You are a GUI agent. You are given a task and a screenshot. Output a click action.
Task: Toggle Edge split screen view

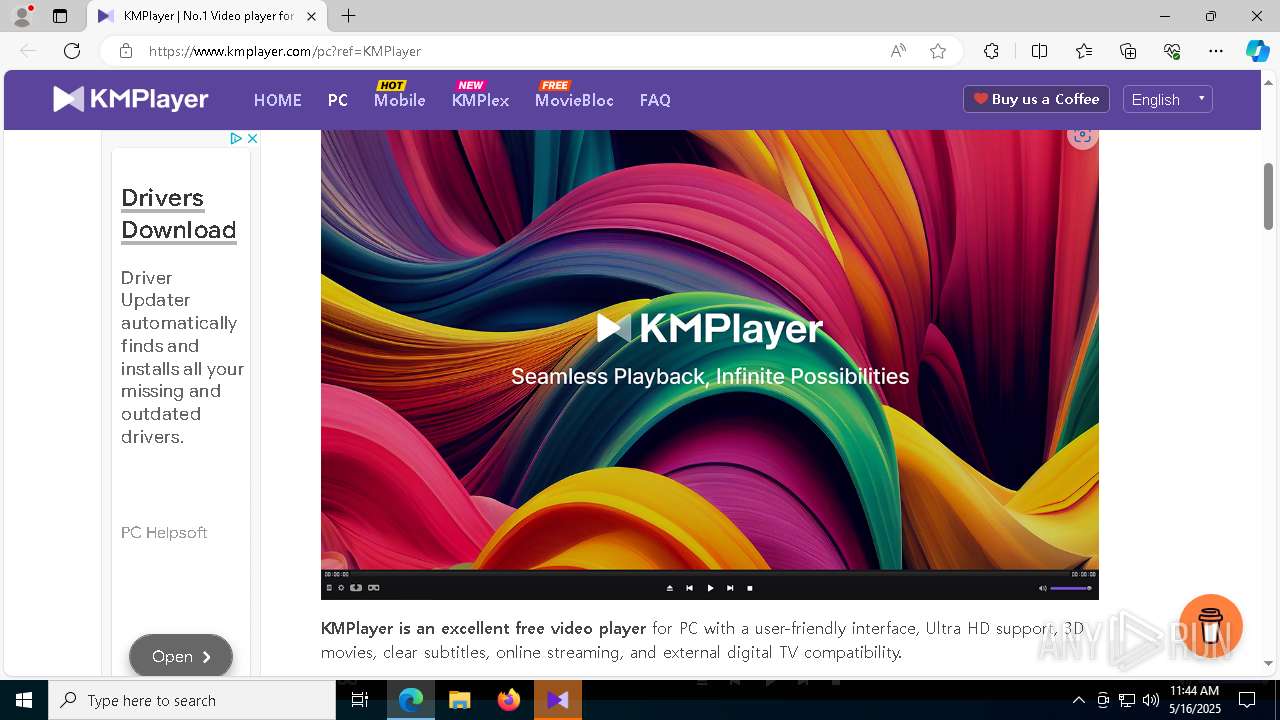(1039, 51)
